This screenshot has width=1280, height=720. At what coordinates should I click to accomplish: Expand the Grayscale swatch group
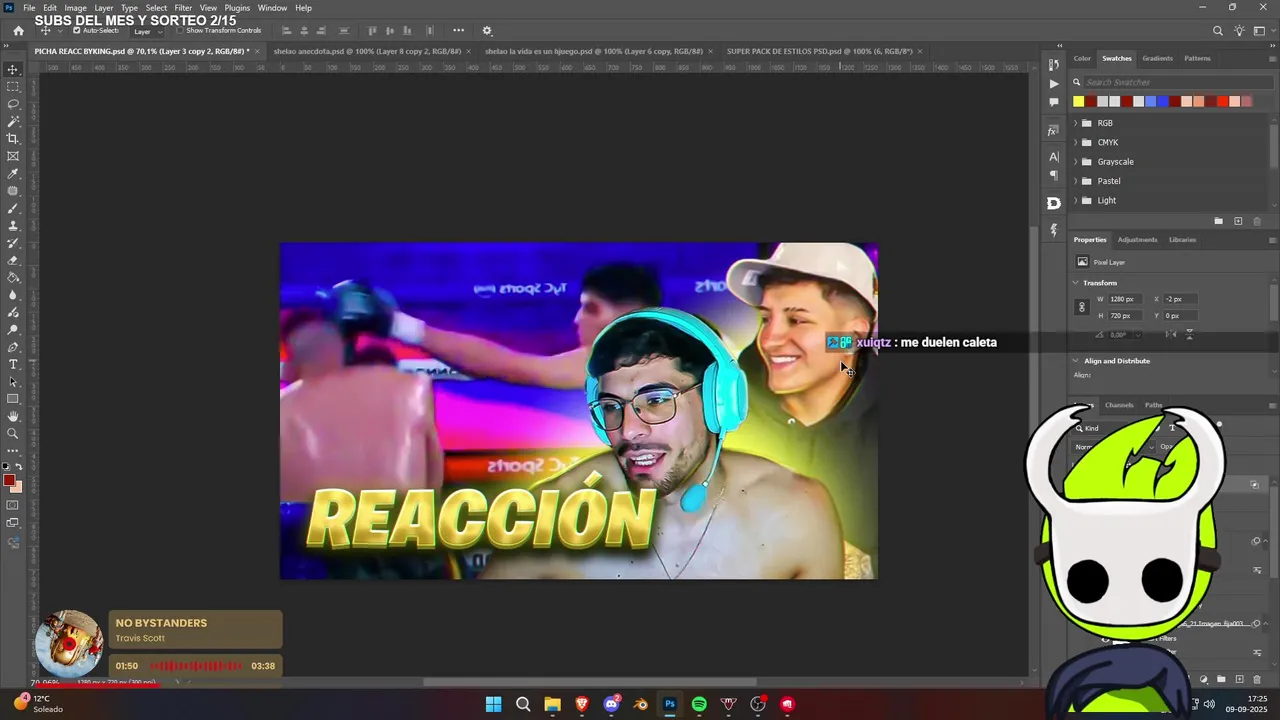1075,162
